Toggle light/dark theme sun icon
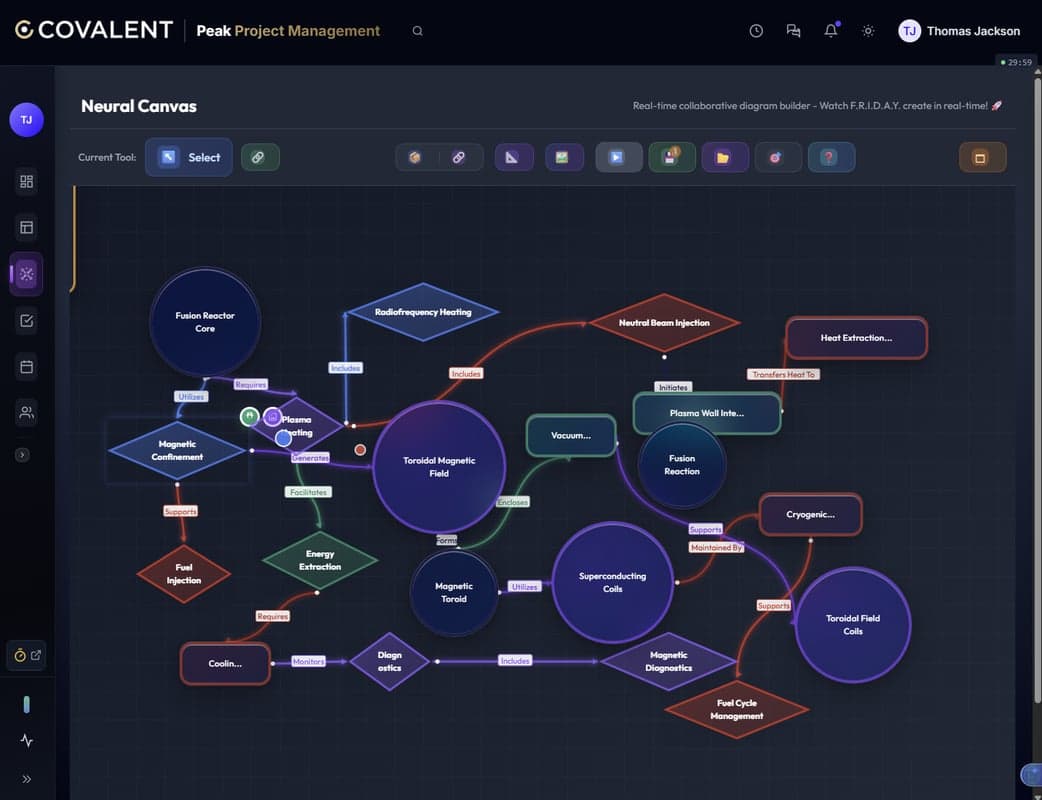This screenshot has height=800, width=1042. coord(868,31)
